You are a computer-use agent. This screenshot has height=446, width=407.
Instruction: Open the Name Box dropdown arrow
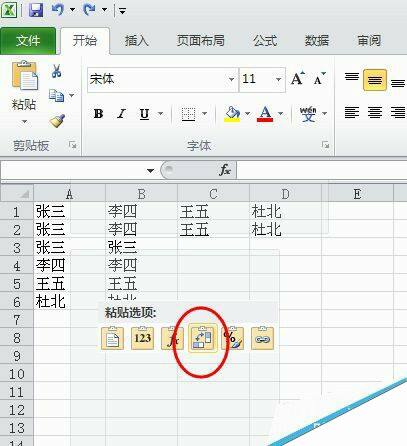tap(150, 171)
